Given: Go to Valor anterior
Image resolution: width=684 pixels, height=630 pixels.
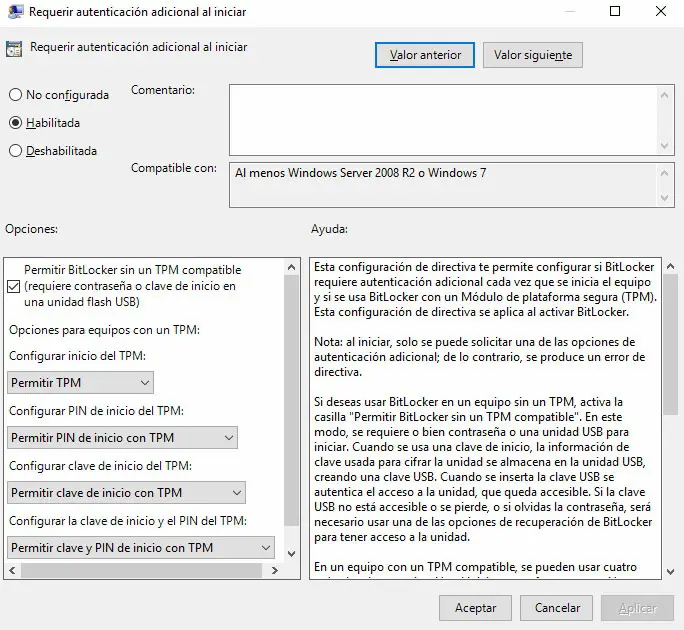Looking at the screenshot, I should (x=425, y=55).
